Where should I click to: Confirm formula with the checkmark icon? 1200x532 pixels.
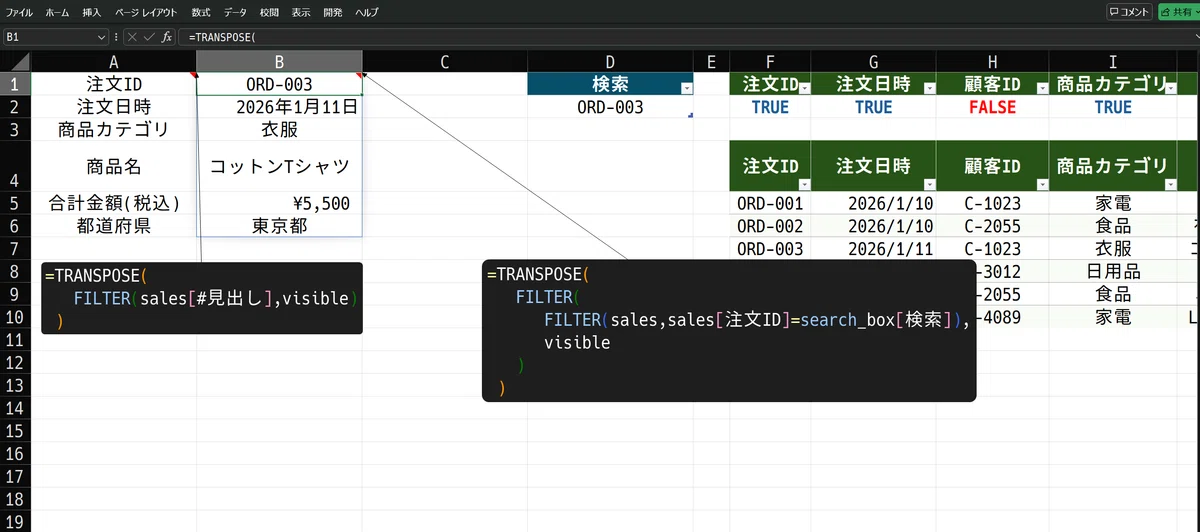(x=149, y=37)
